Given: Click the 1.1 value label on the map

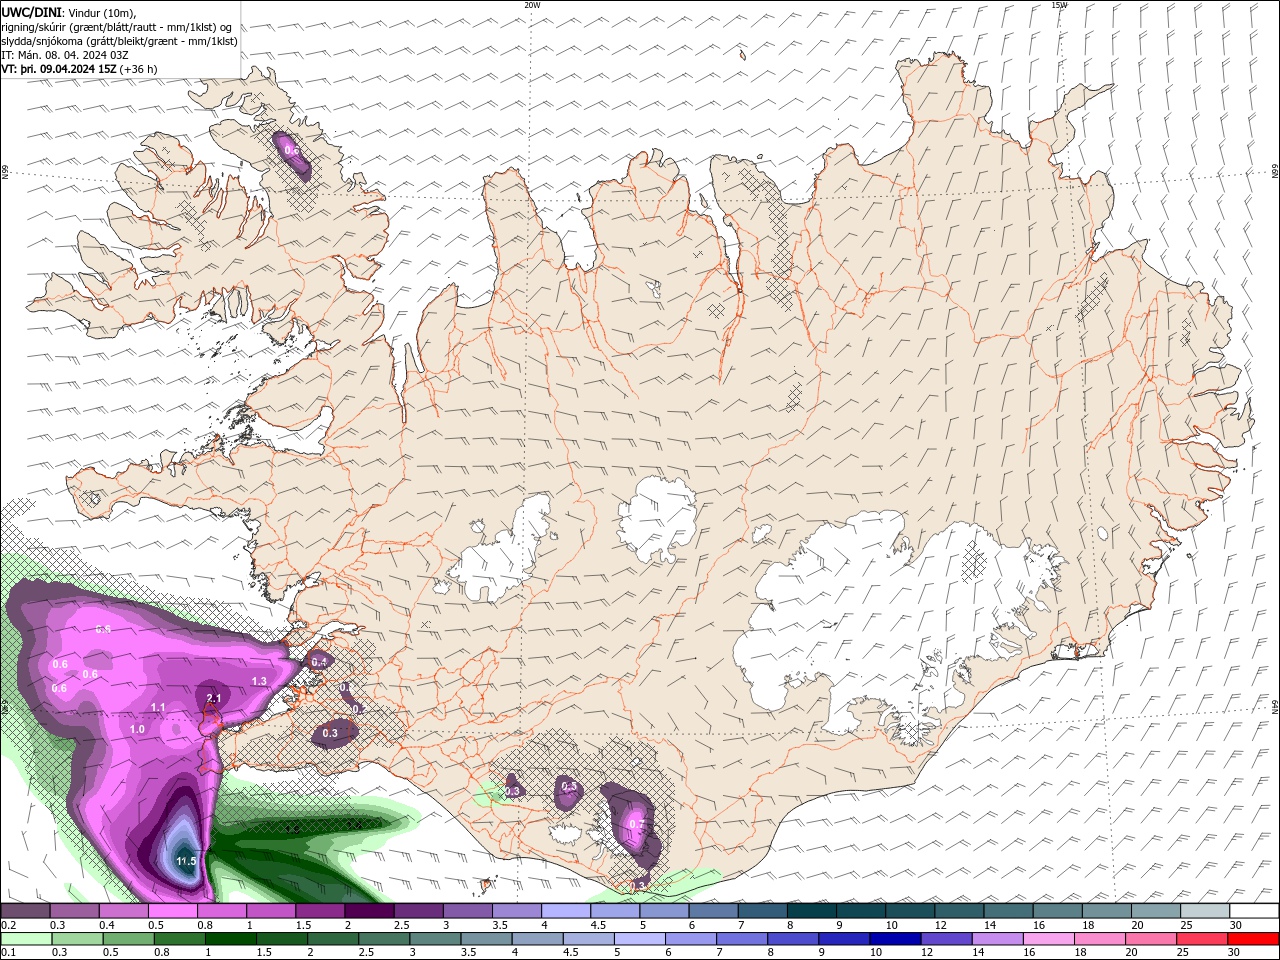Looking at the screenshot, I should point(158,707).
